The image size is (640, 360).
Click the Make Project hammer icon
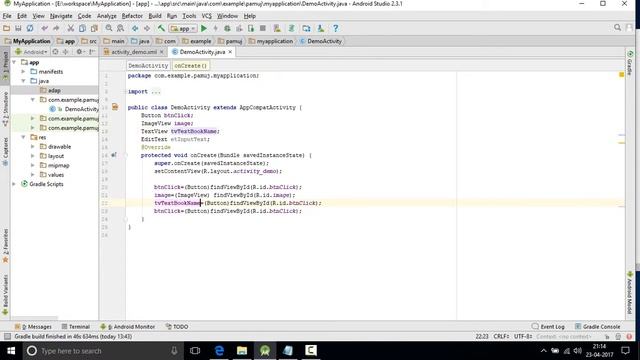[x=161, y=28]
